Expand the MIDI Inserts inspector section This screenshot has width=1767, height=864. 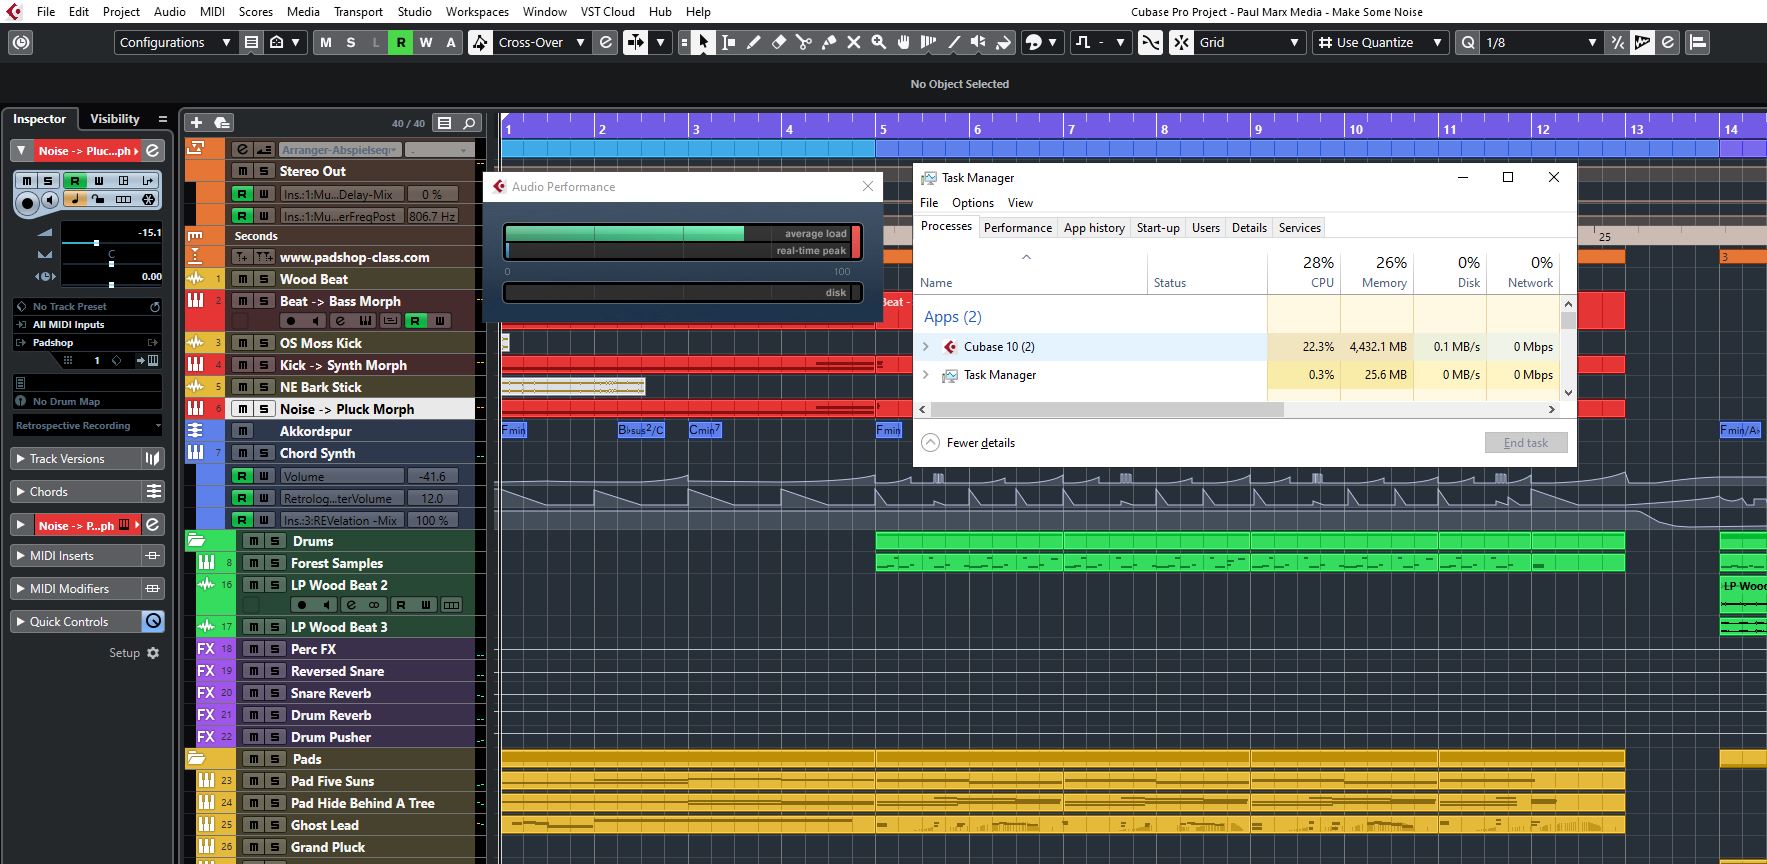click(76, 556)
